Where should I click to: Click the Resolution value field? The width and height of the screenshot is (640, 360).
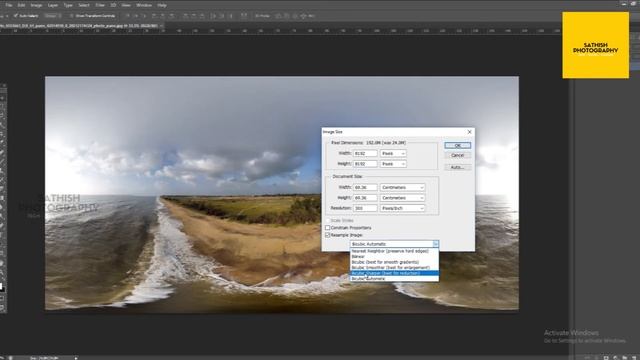(365, 208)
